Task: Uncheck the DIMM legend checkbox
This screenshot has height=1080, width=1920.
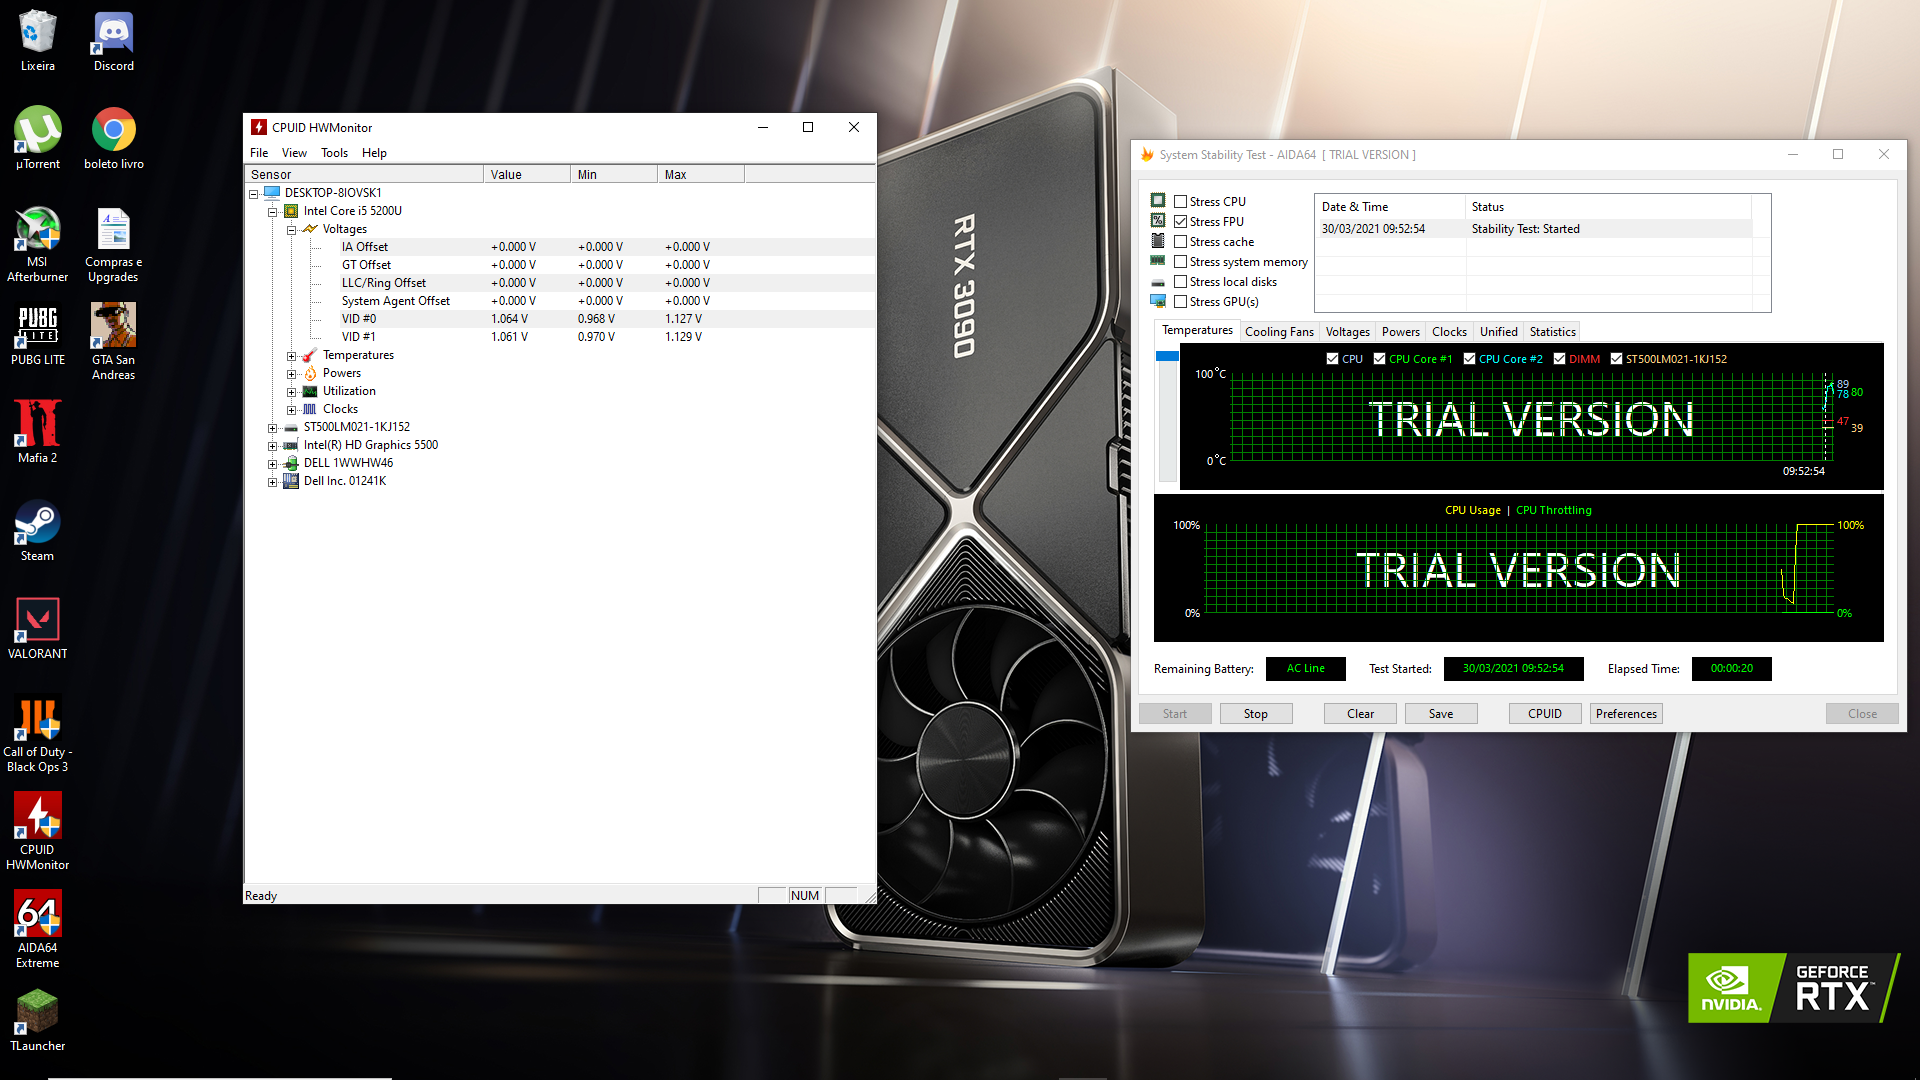Action: click(x=1559, y=358)
